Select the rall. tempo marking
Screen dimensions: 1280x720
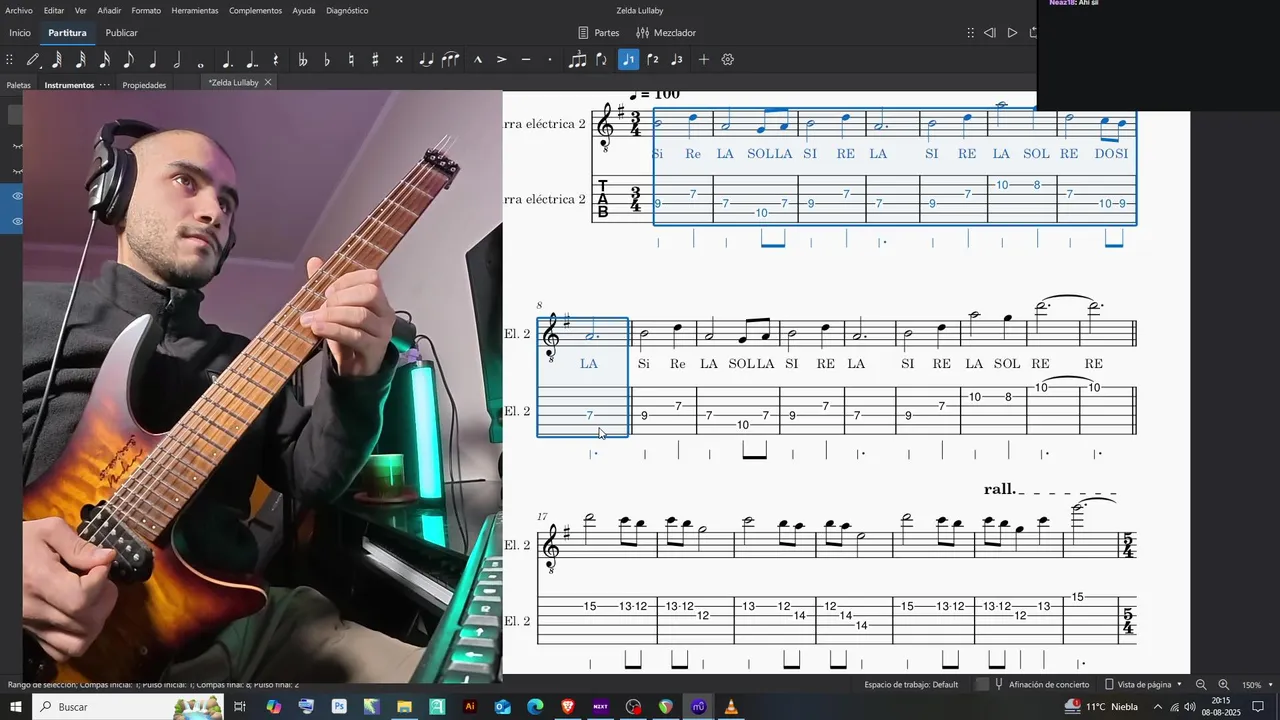point(999,489)
